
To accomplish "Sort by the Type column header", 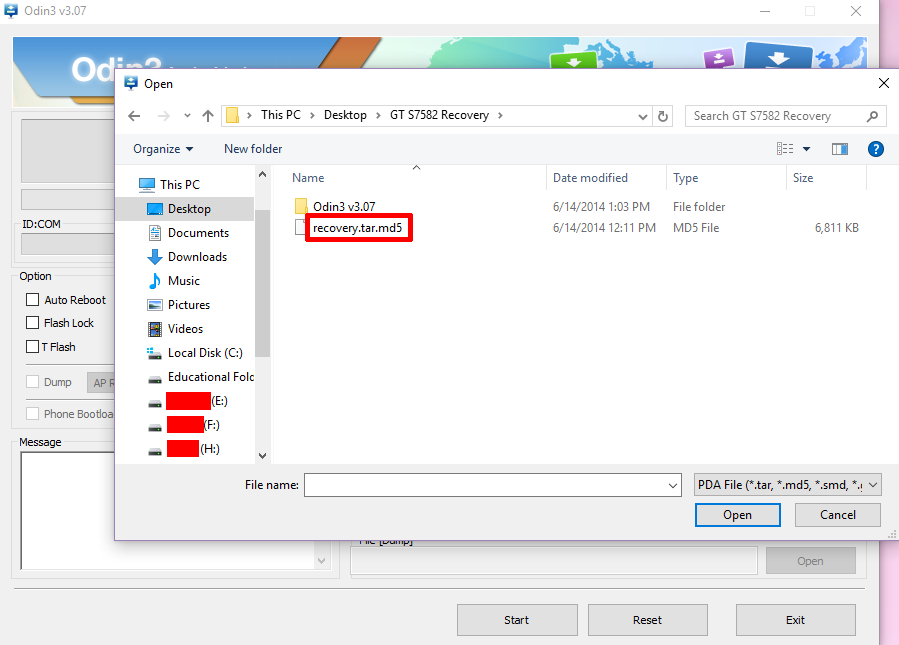I will 685,178.
